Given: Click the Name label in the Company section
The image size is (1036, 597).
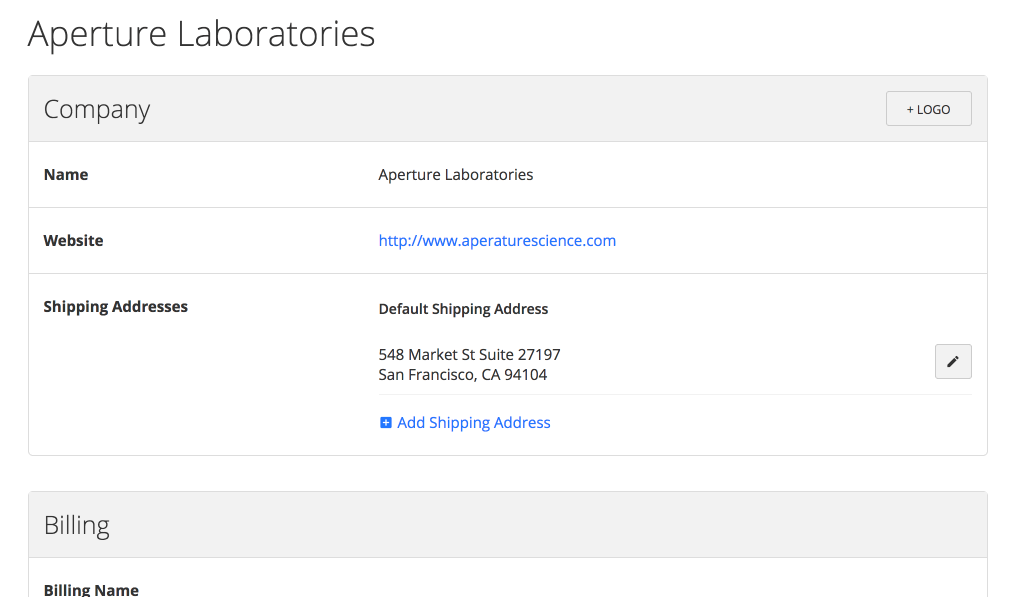Looking at the screenshot, I should tap(65, 174).
